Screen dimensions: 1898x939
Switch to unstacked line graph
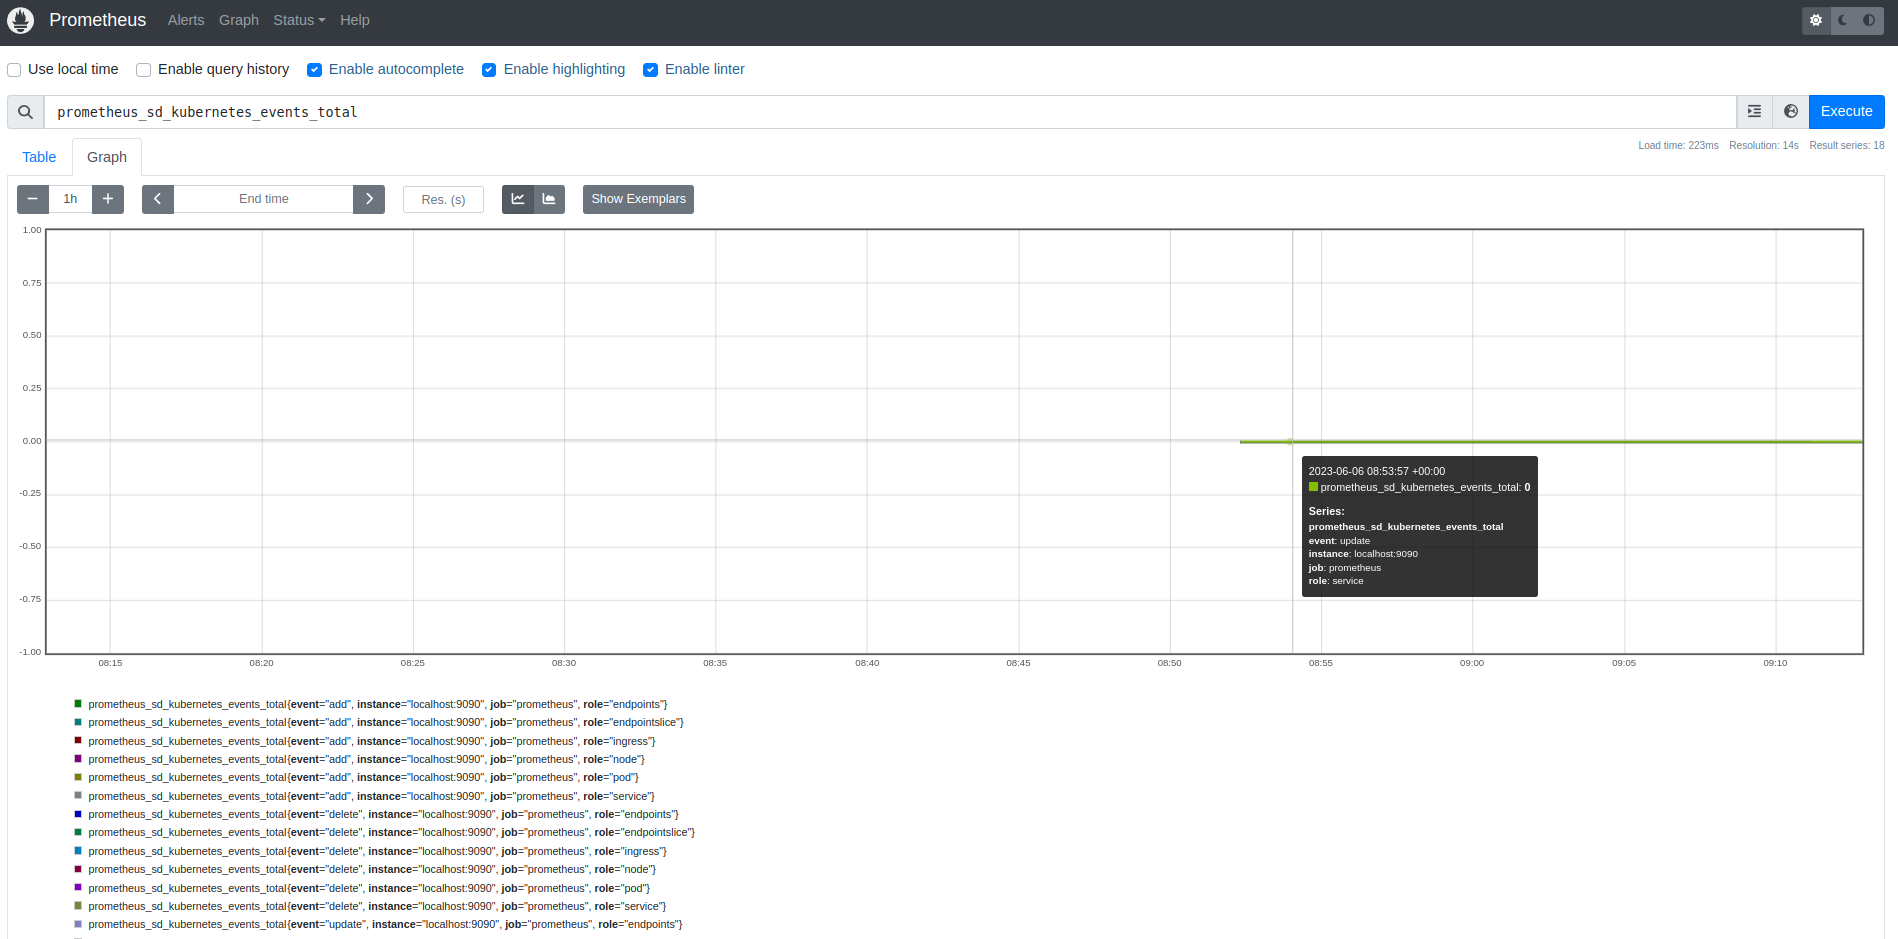[518, 199]
